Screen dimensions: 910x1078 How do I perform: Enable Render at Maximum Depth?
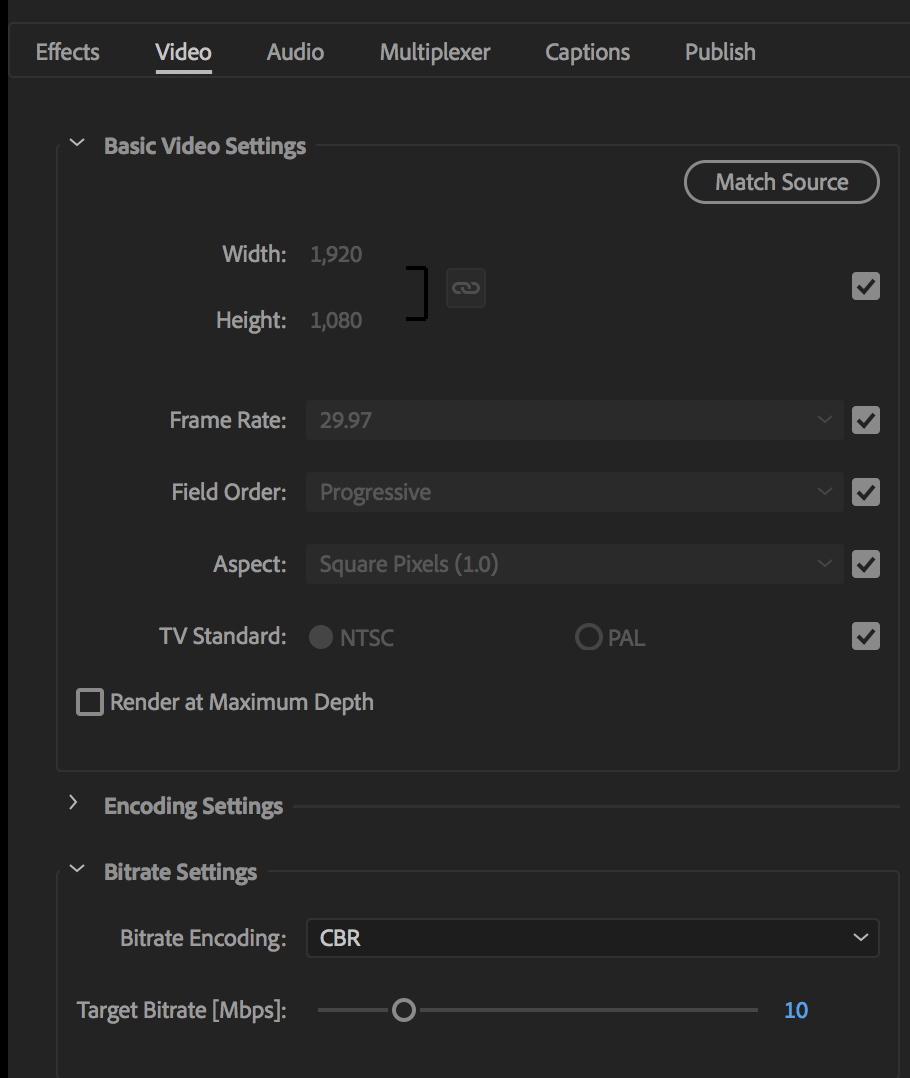(x=90, y=702)
